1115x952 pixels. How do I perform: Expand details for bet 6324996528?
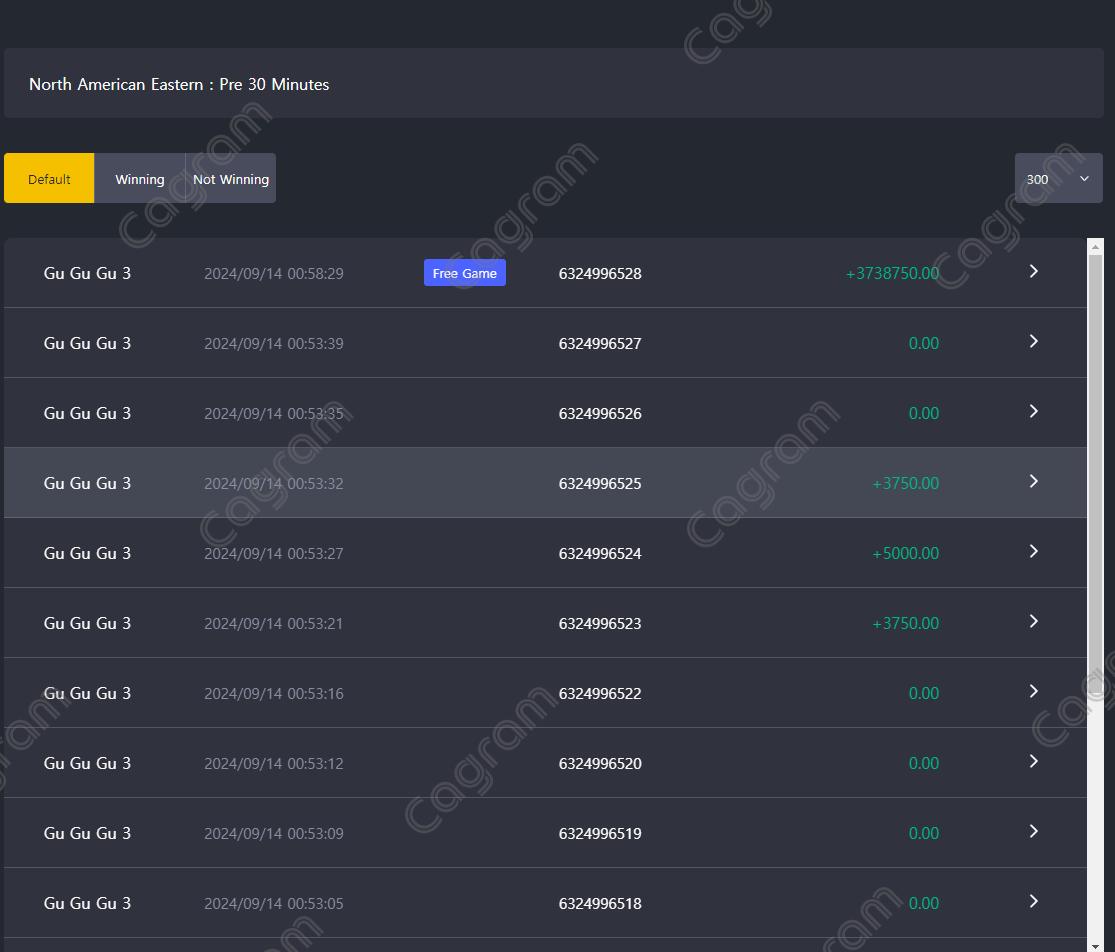click(x=1034, y=272)
